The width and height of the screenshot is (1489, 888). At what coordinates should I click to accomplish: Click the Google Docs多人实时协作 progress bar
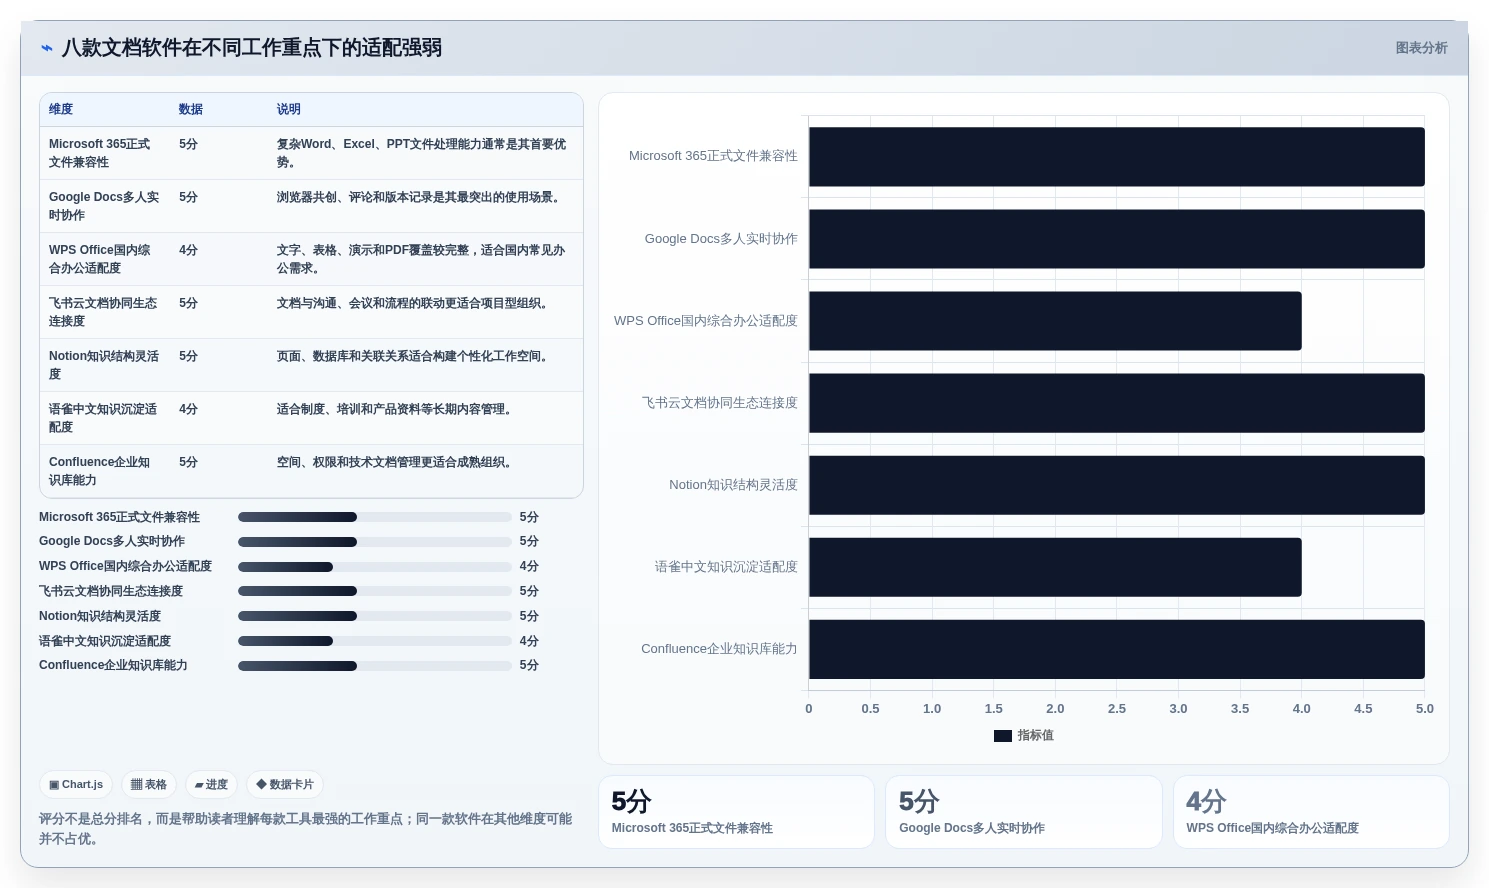point(375,542)
